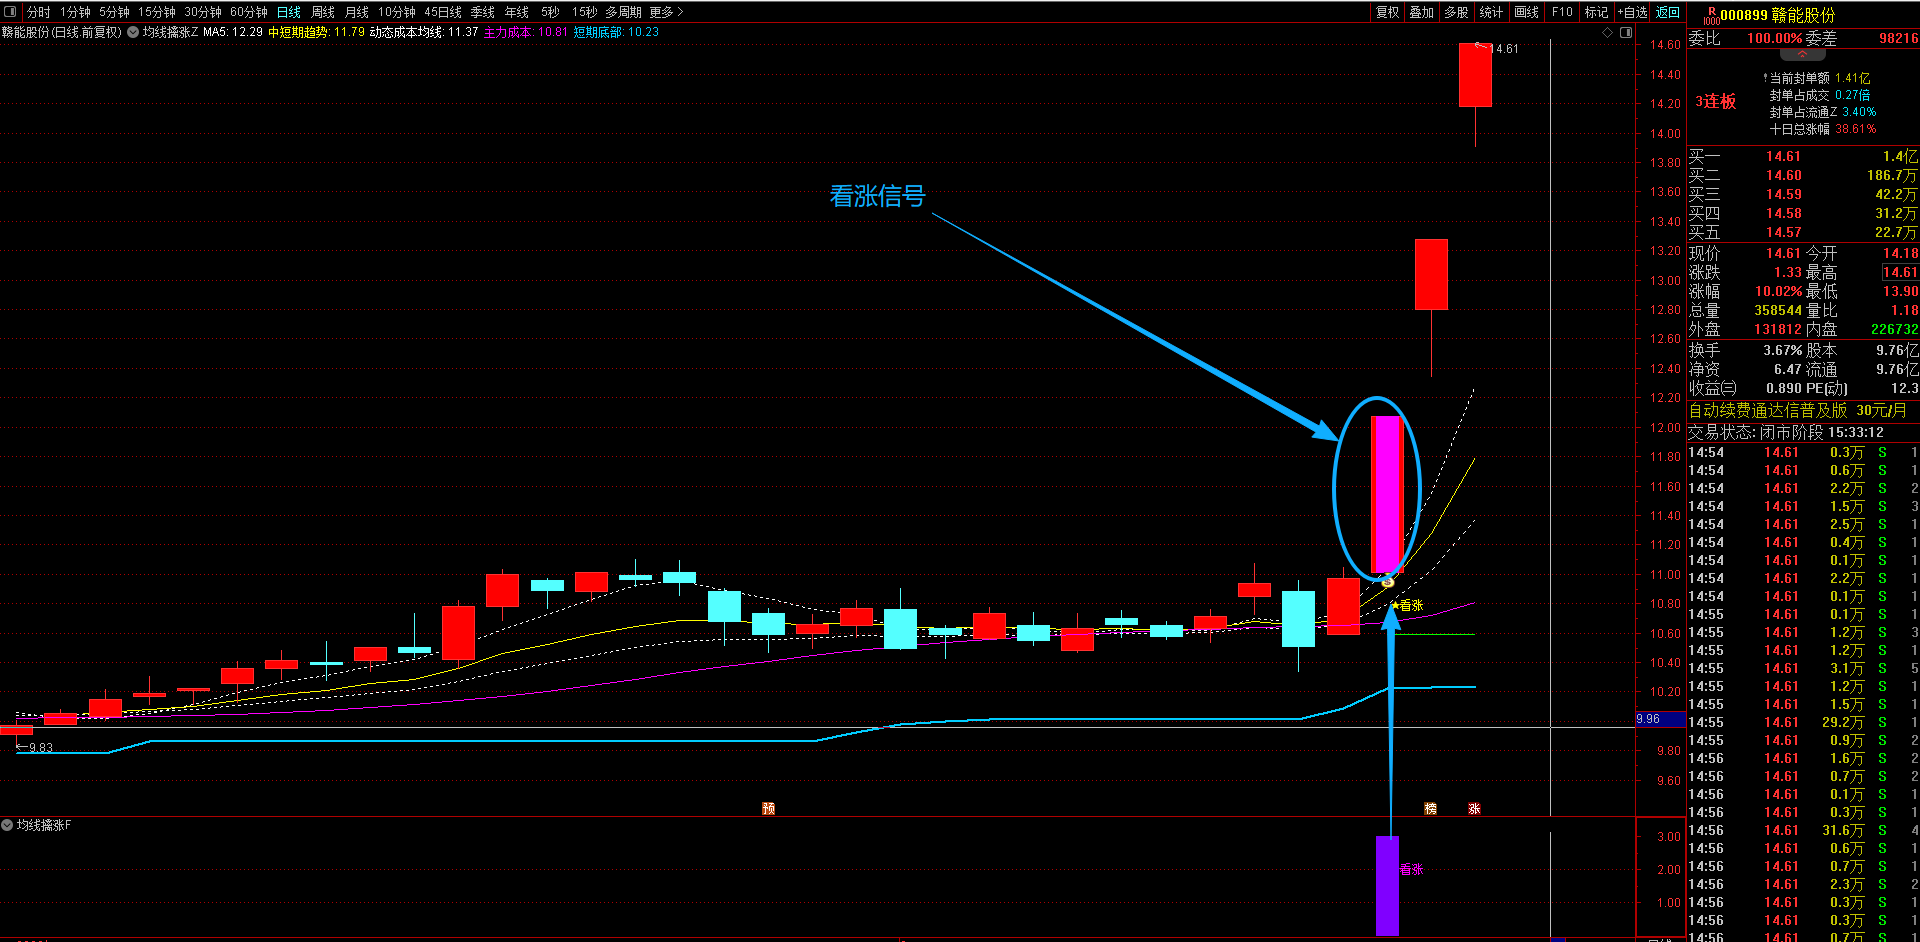
Task: Click the 短期底部: 10.23 indicator label
Action: [616, 32]
